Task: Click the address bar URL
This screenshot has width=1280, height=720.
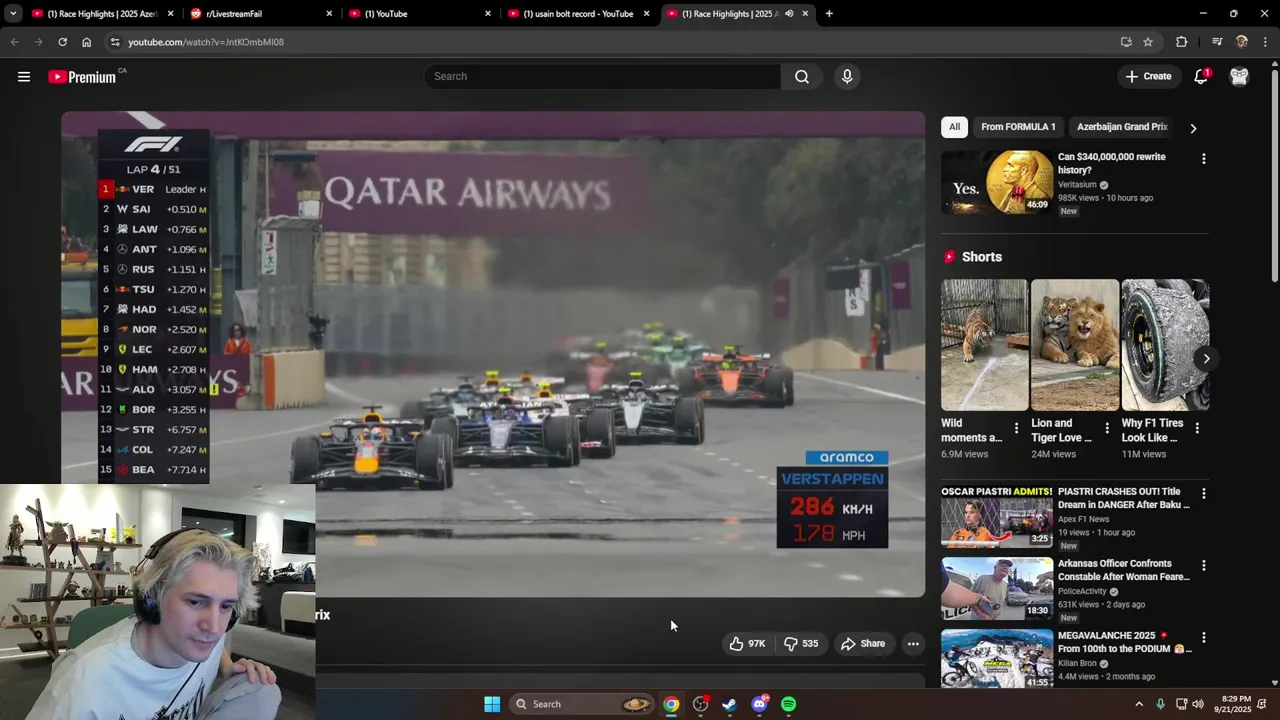Action: pos(206,42)
